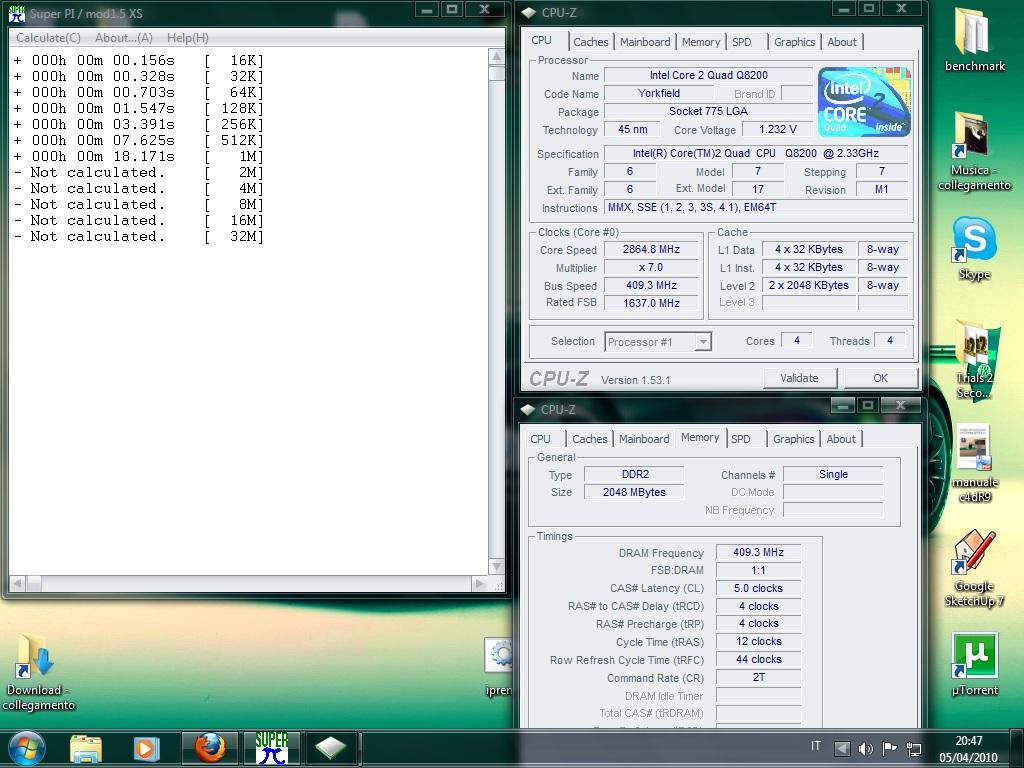Click the Windows Start orb
This screenshot has width=1024, height=768.
[x=26, y=748]
